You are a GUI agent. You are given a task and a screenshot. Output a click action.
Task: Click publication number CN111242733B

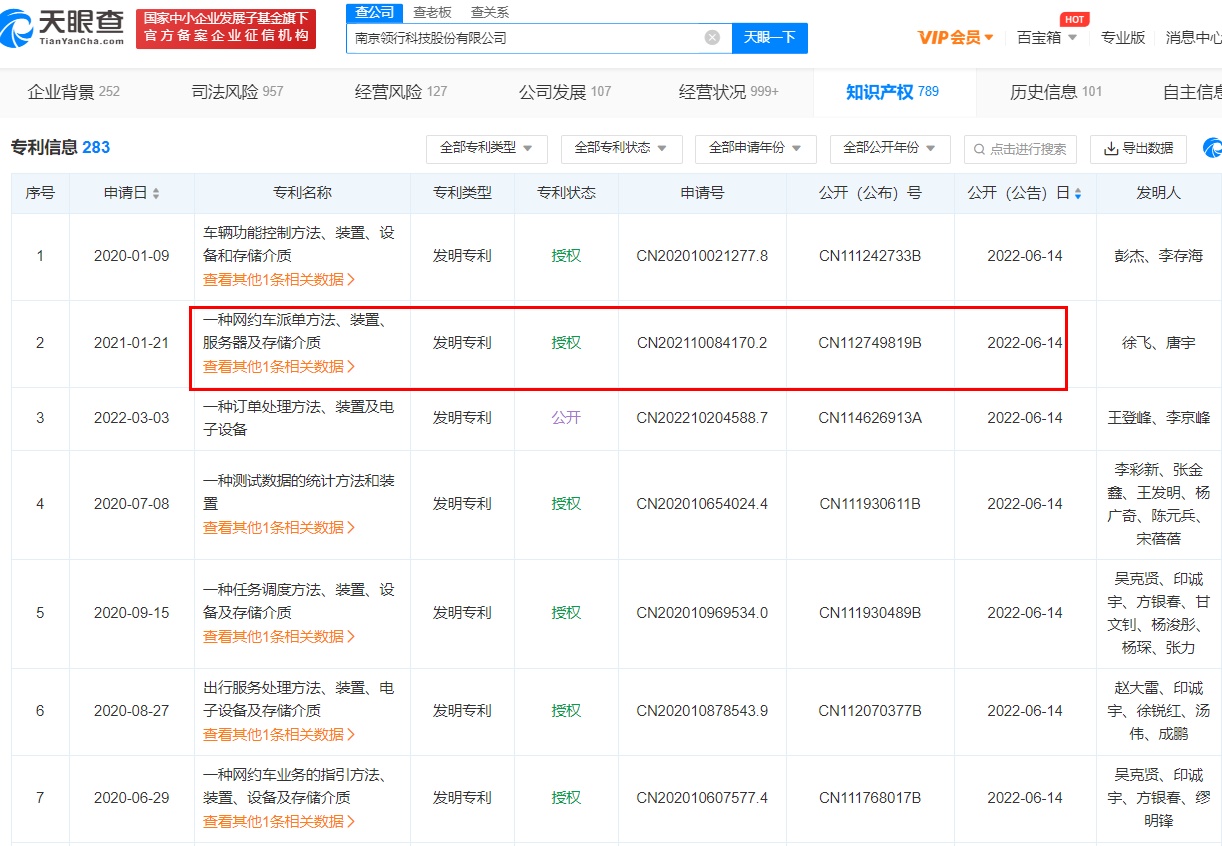coord(870,256)
